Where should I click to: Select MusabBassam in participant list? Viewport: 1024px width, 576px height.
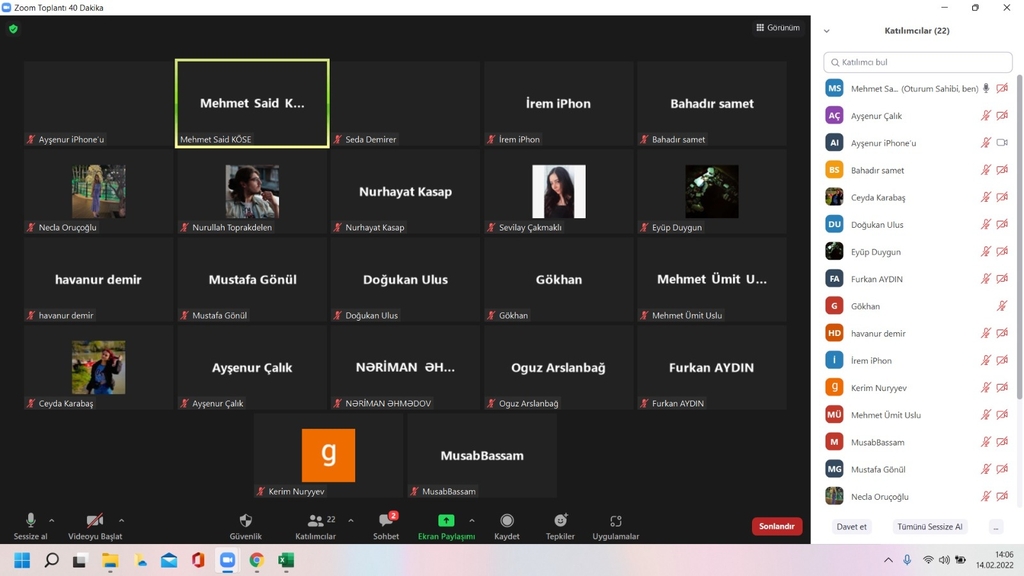coord(918,442)
